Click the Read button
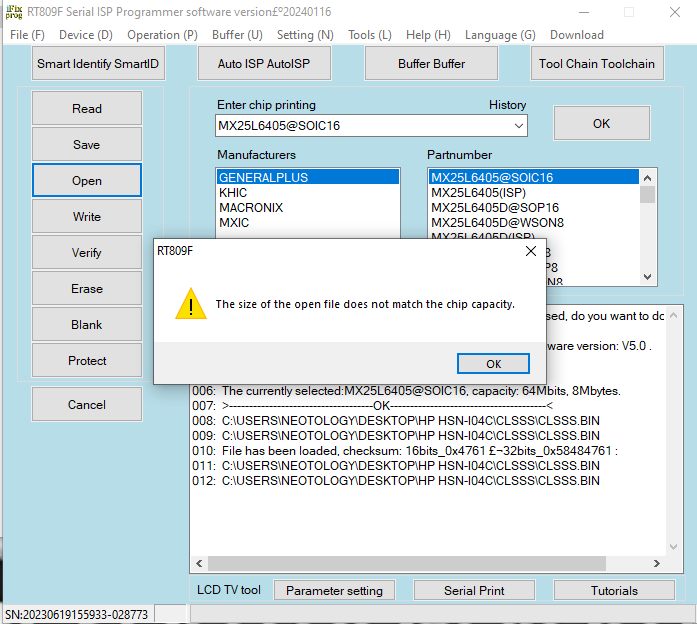Viewport: 697px width, 624px height. tap(87, 109)
